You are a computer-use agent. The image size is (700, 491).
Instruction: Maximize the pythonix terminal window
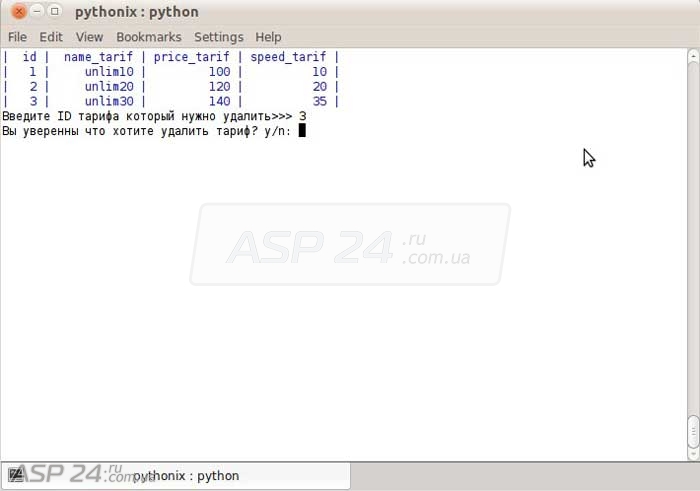[x=54, y=12]
